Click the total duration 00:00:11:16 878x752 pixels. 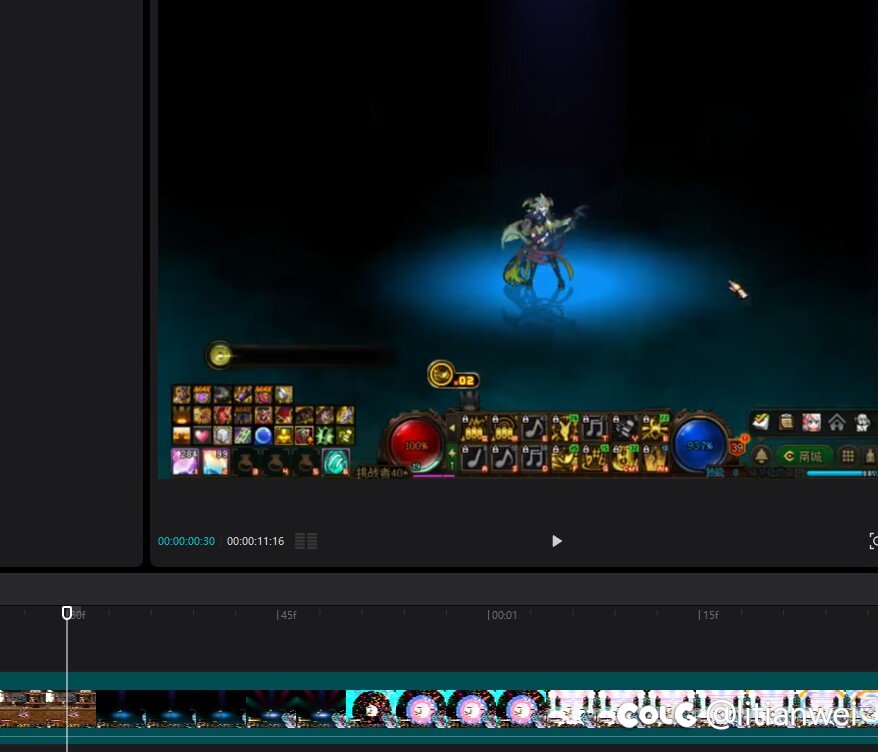pos(255,541)
